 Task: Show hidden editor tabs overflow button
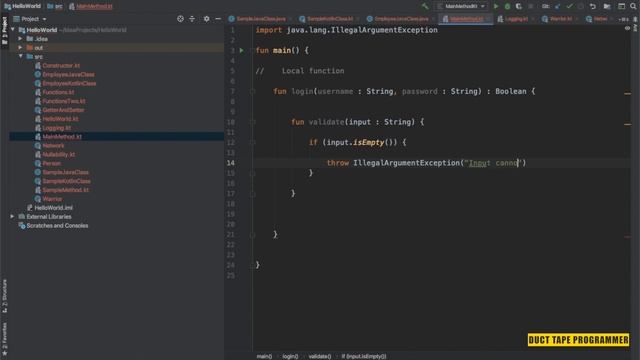(x=623, y=19)
